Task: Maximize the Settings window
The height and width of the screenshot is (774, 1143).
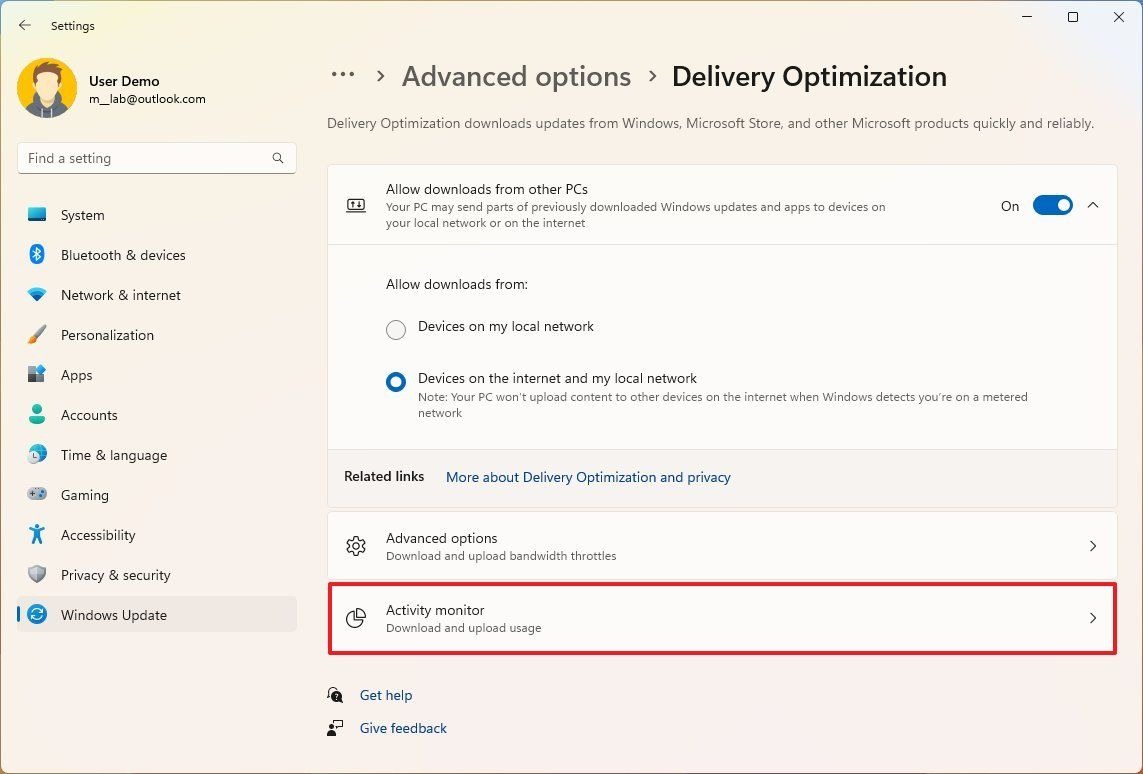Action: (x=1073, y=17)
